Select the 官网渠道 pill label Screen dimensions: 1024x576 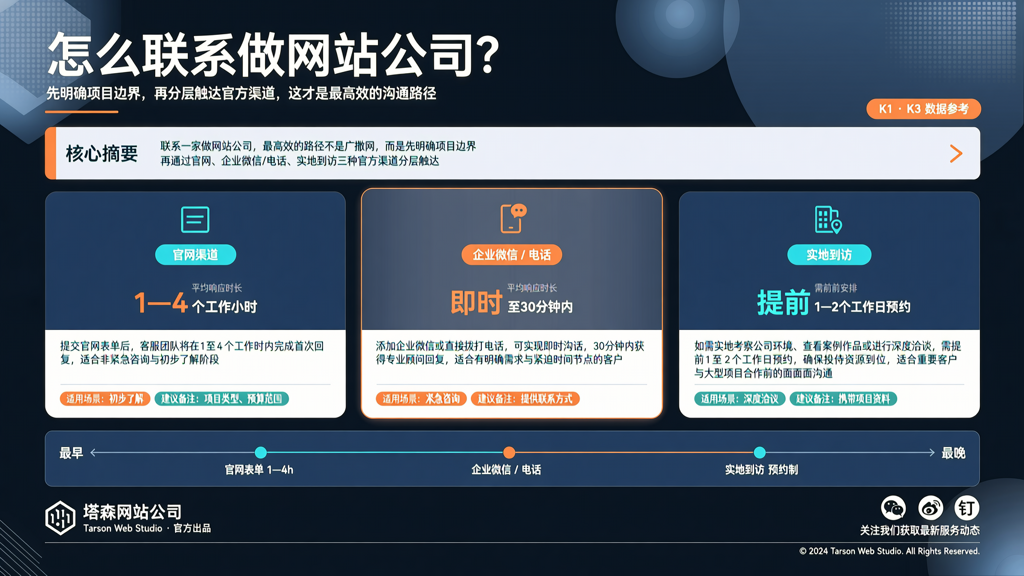[x=195, y=255]
